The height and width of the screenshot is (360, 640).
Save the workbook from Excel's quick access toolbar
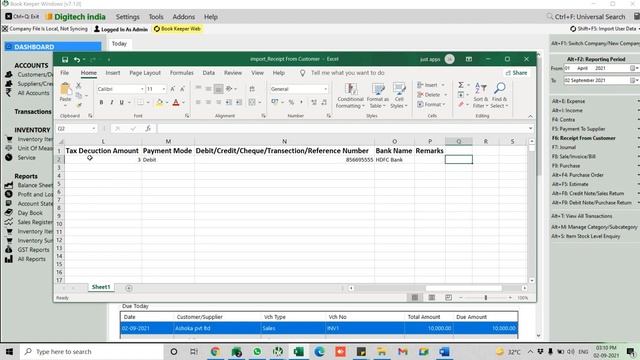click(65, 60)
